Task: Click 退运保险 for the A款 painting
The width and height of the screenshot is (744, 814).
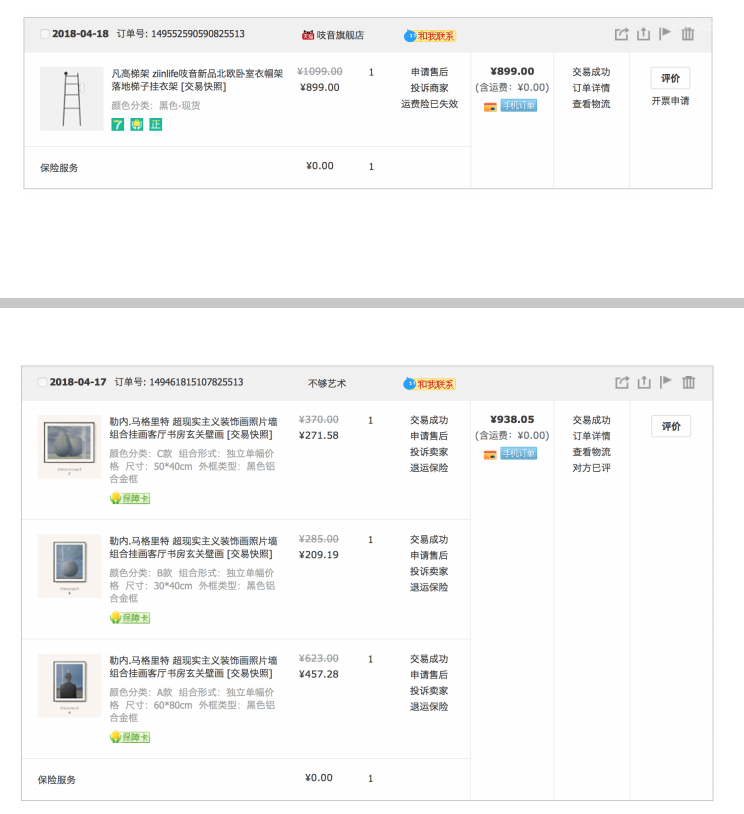Action: point(429,707)
